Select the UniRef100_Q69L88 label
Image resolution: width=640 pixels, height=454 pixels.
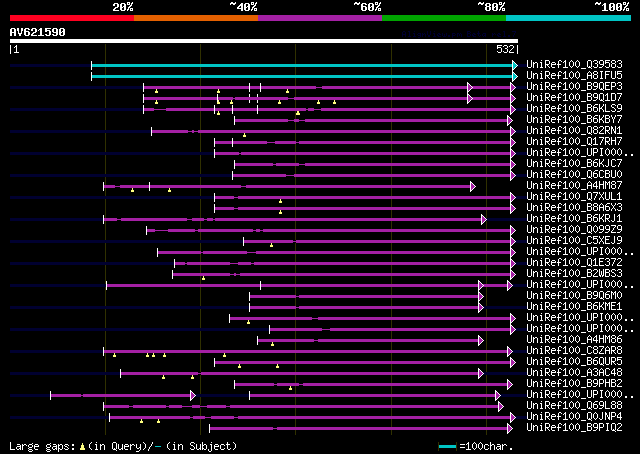pos(574,406)
